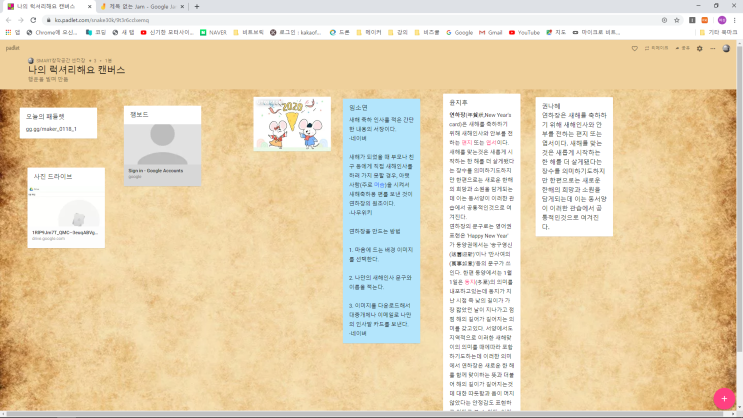743x418 pixels.
Task: Open the 마이크로 비트 bookmark
Action: click(596, 32)
